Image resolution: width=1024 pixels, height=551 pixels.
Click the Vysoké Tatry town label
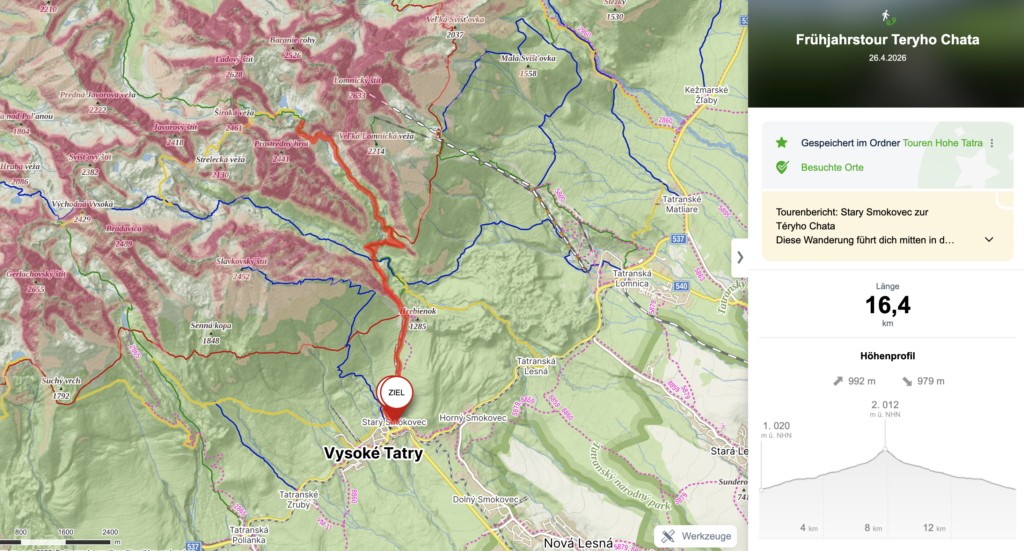[x=374, y=453]
